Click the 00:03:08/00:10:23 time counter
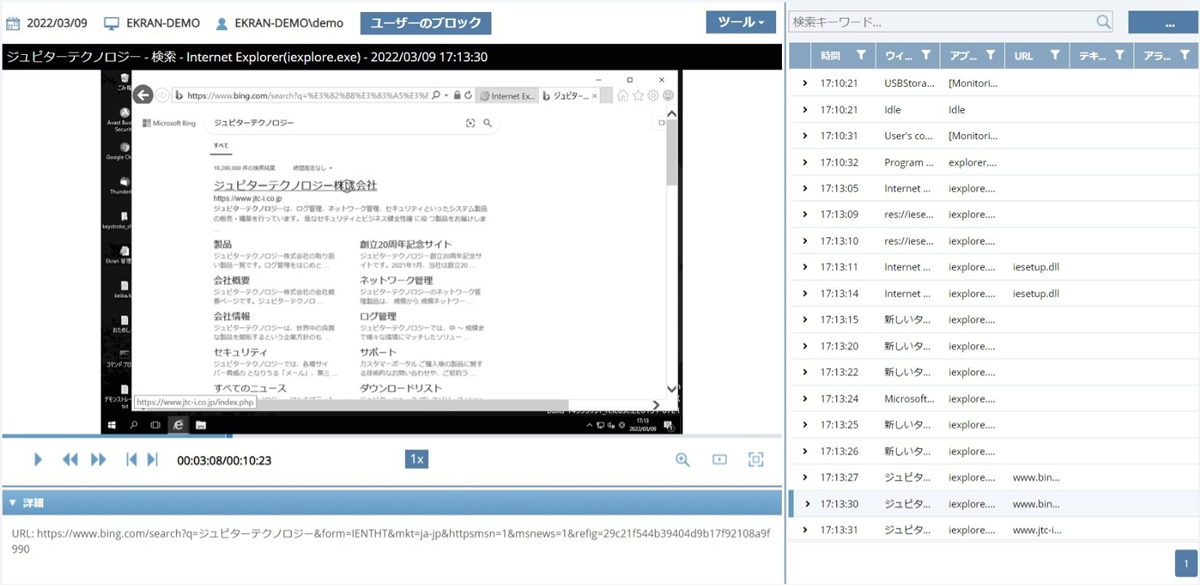Image resolution: width=1200 pixels, height=585 pixels. (224, 460)
